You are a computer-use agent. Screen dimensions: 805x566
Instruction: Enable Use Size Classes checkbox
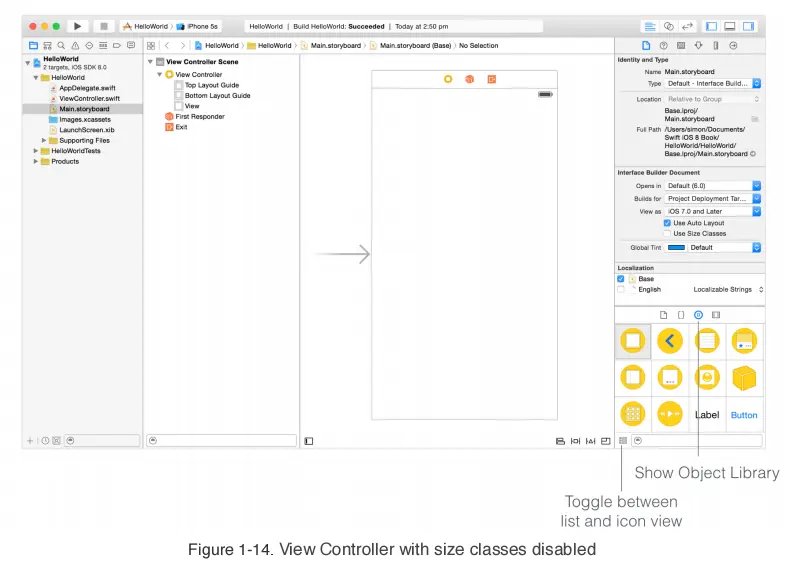pos(667,234)
